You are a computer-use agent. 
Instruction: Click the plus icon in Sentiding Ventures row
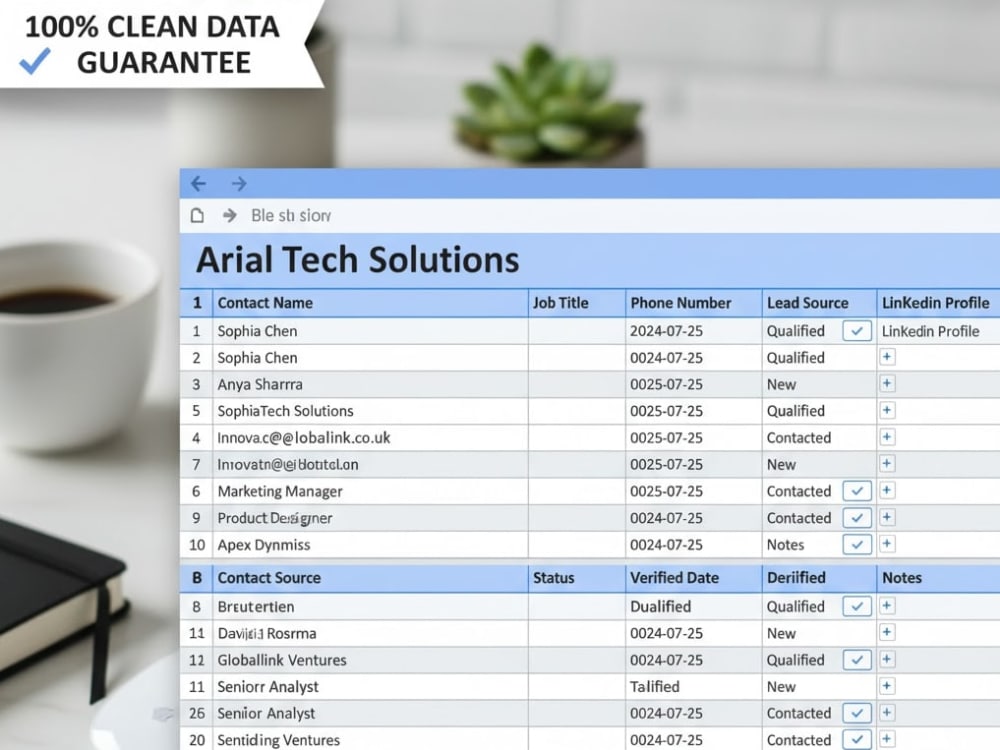click(x=886, y=739)
